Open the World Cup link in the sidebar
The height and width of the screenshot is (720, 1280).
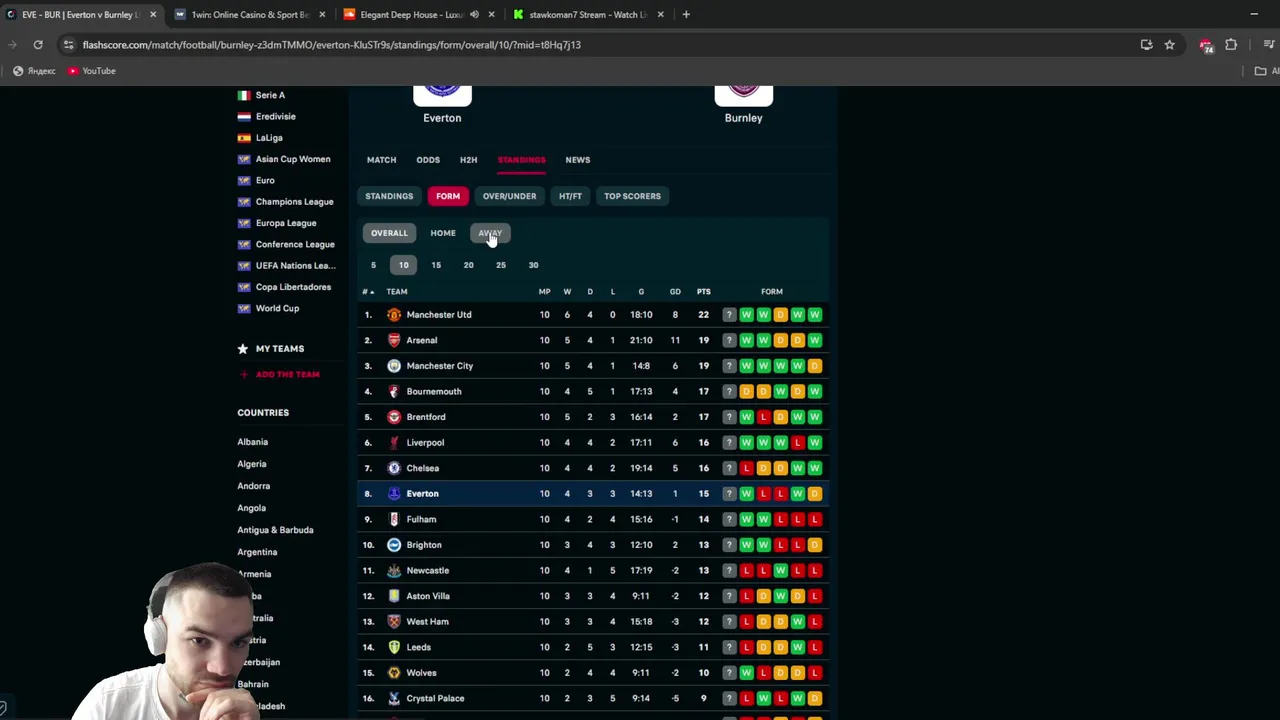click(277, 309)
